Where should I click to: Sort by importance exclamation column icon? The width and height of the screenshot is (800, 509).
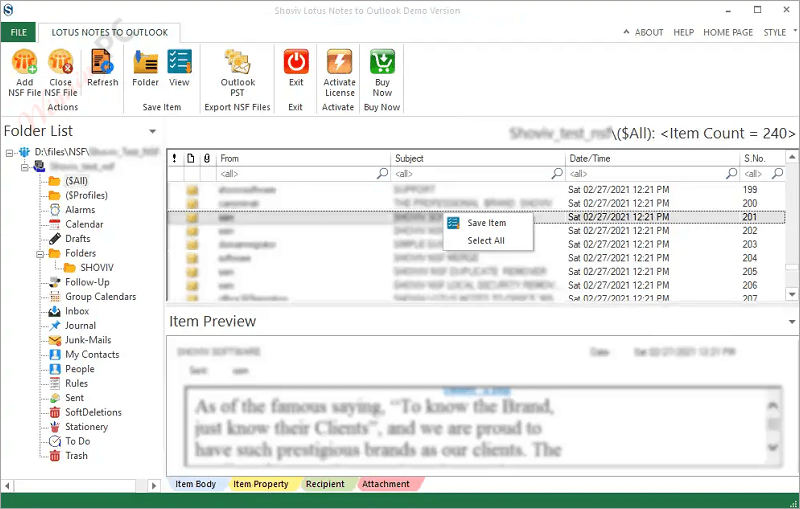click(x=174, y=159)
